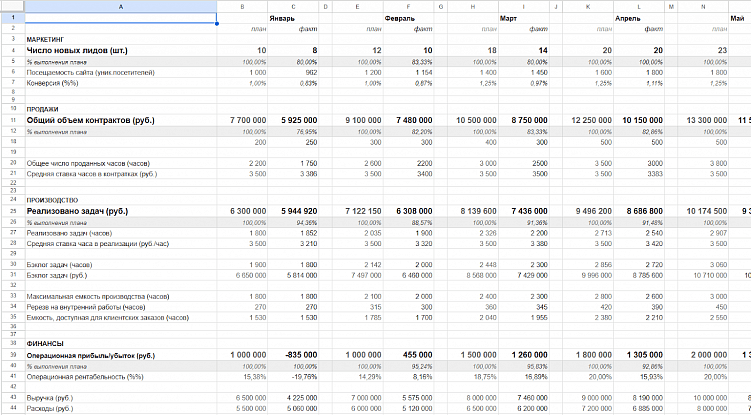Select 'Максимальная емкость производства' cell
751x415 pixels.
click(x=121, y=297)
